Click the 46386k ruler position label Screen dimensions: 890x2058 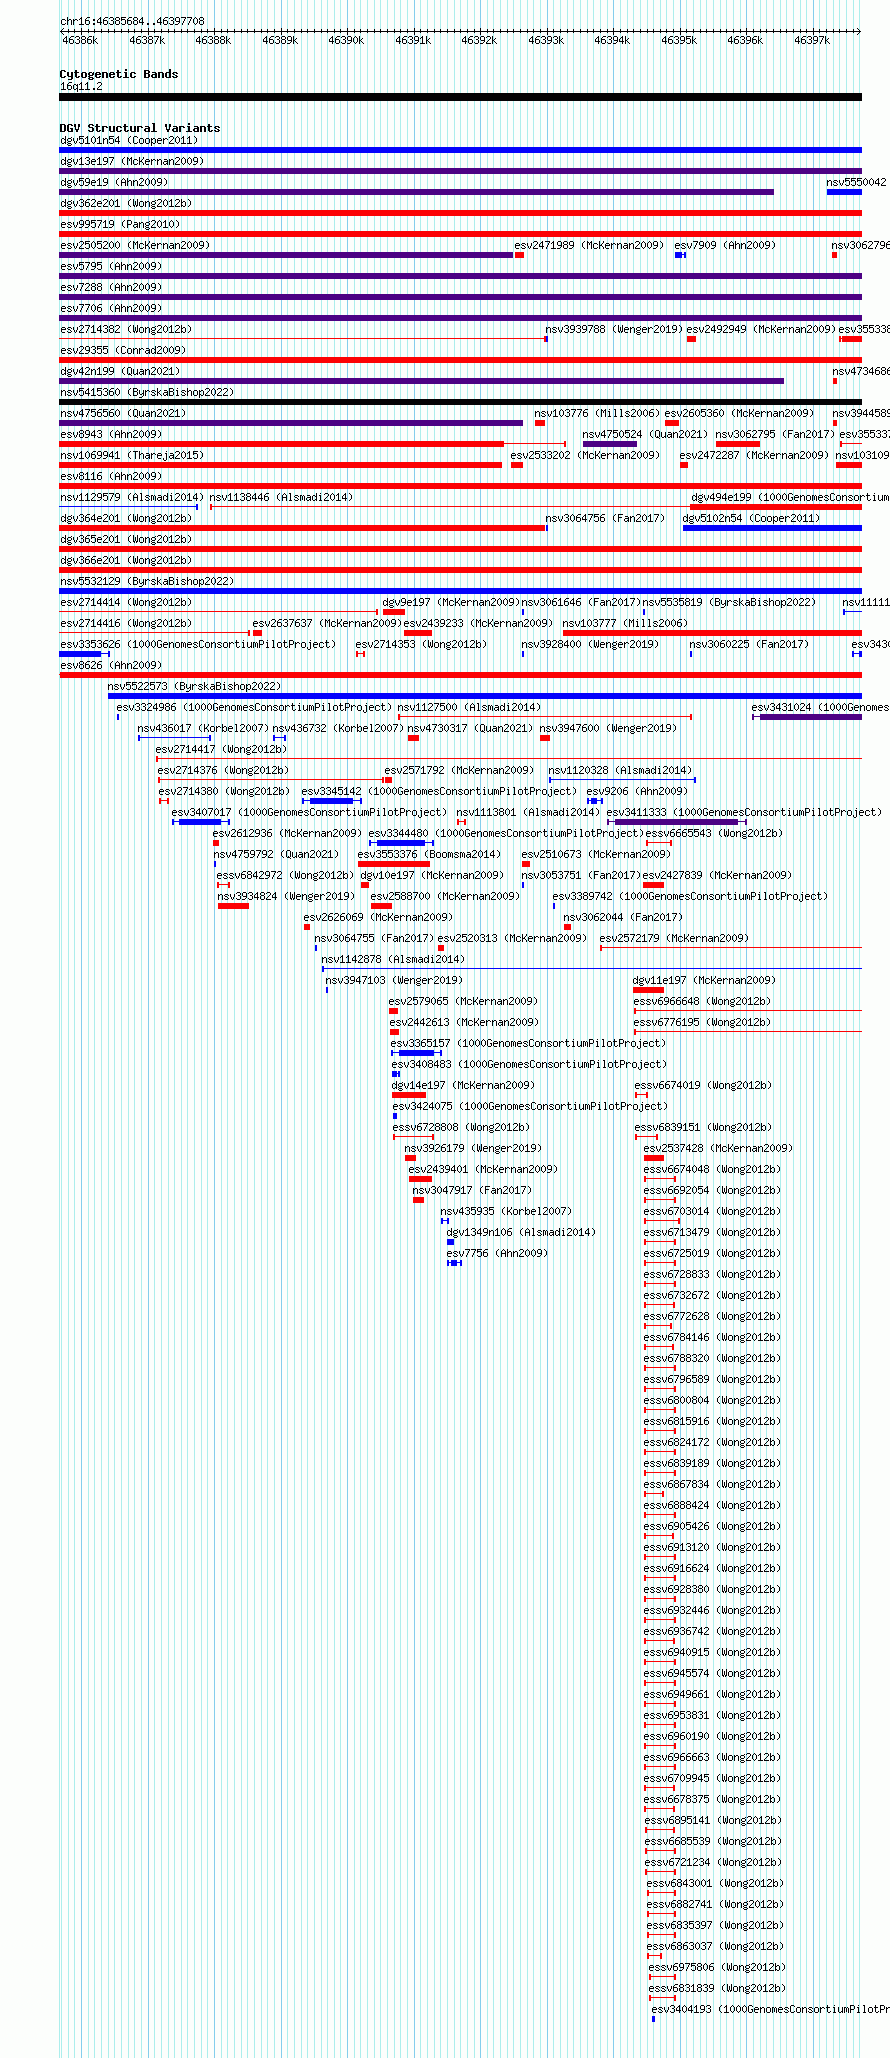click(x=80, y=40)
